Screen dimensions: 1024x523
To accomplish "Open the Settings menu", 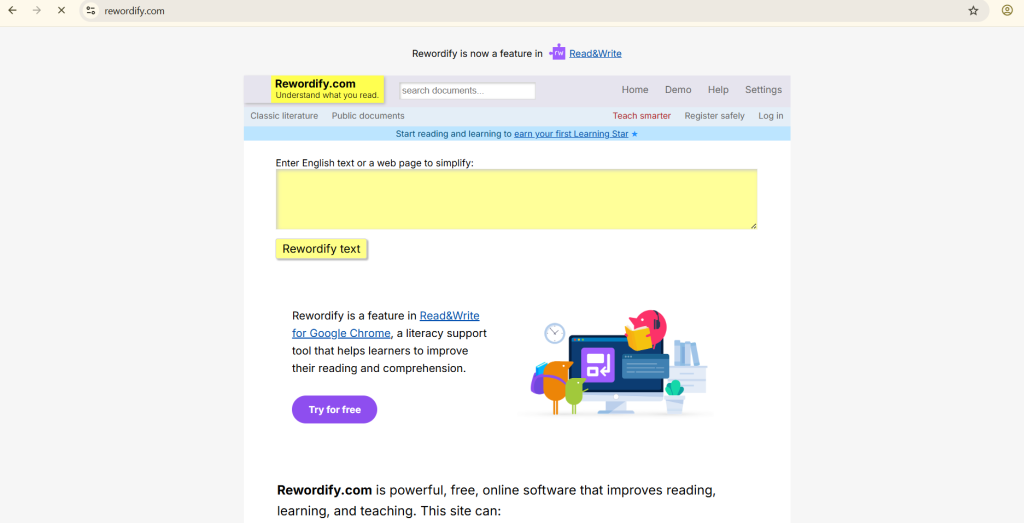I will tap(763, 90).
